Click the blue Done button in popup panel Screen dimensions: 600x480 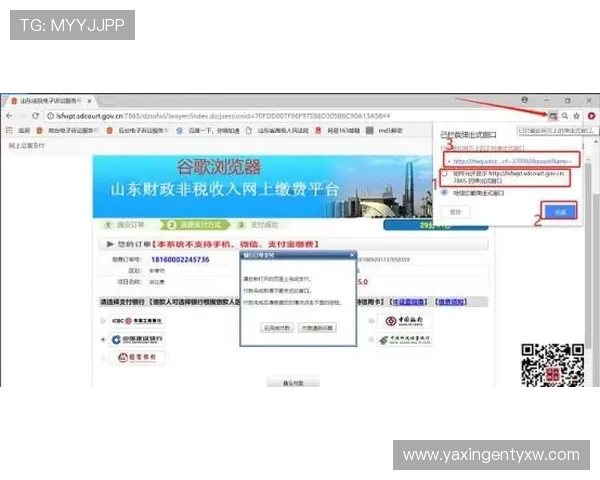point(560,212)
